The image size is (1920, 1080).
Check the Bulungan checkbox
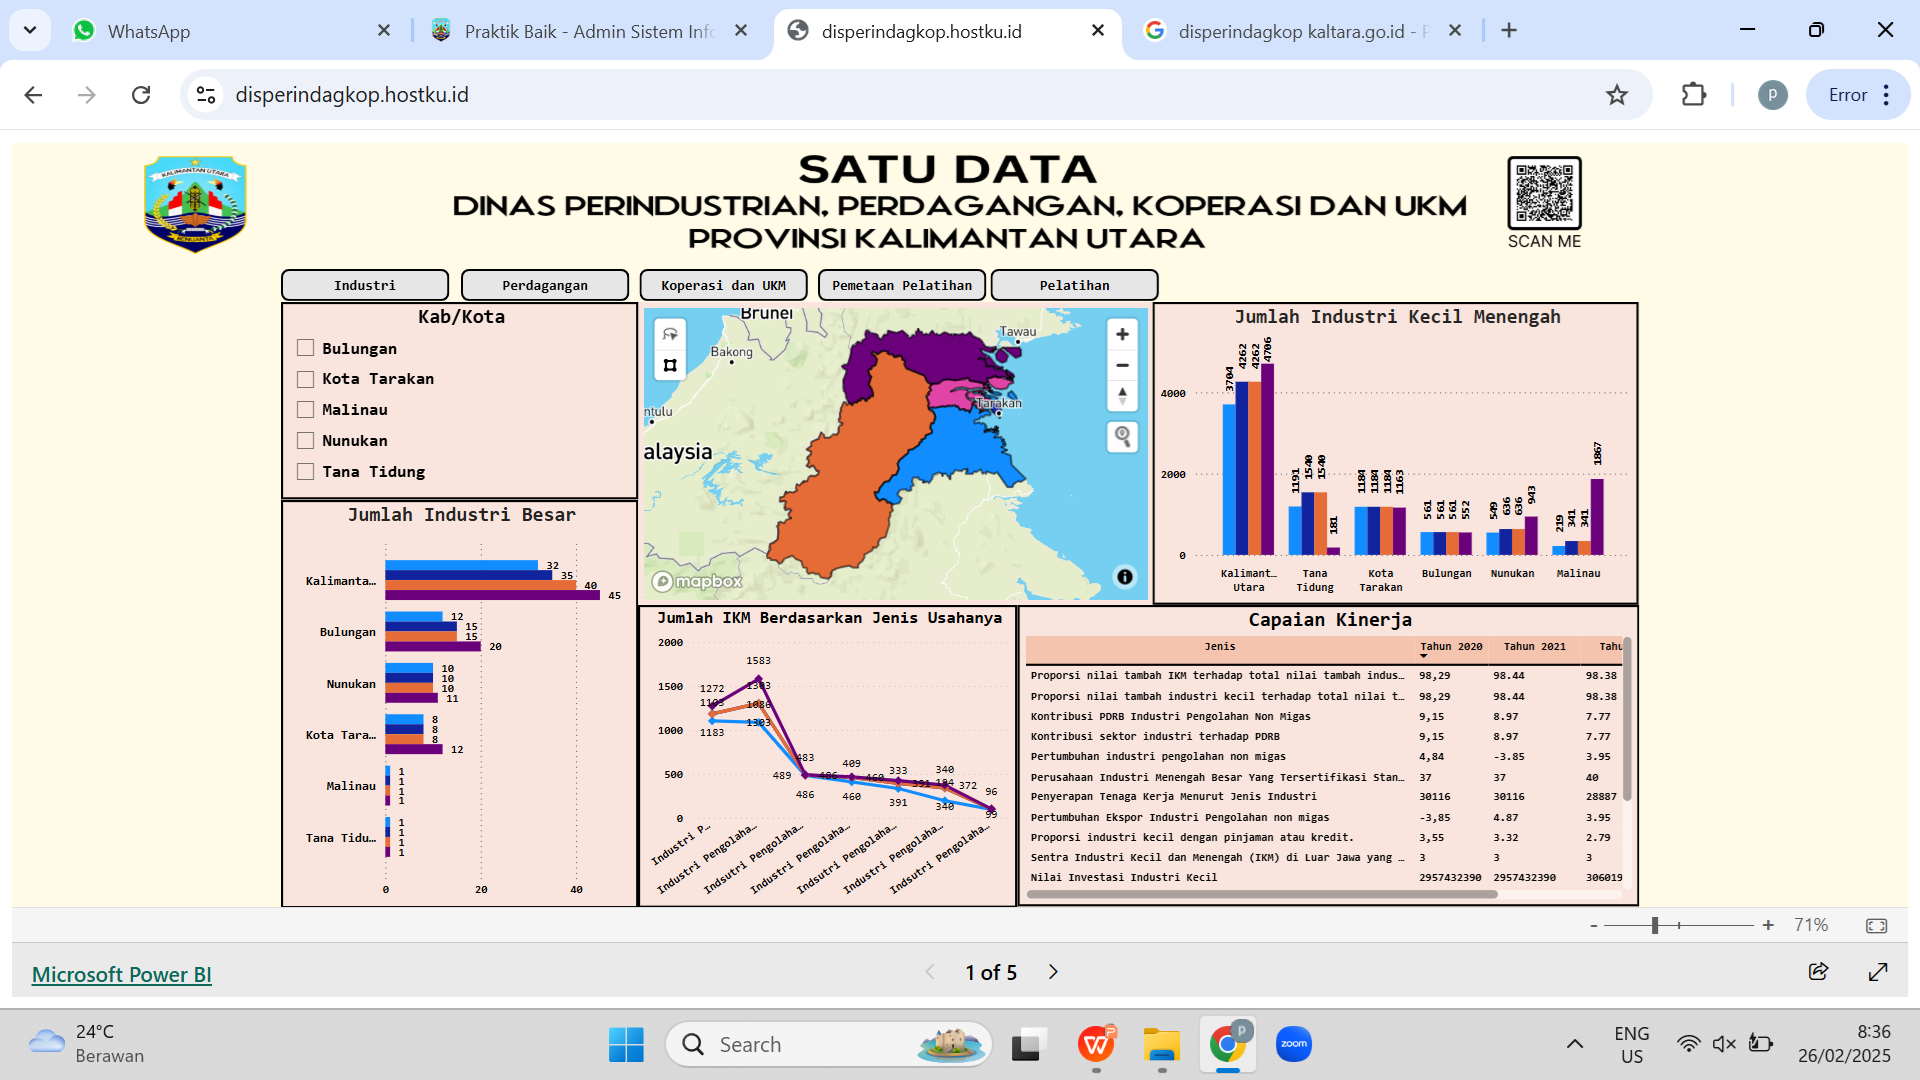306,348
